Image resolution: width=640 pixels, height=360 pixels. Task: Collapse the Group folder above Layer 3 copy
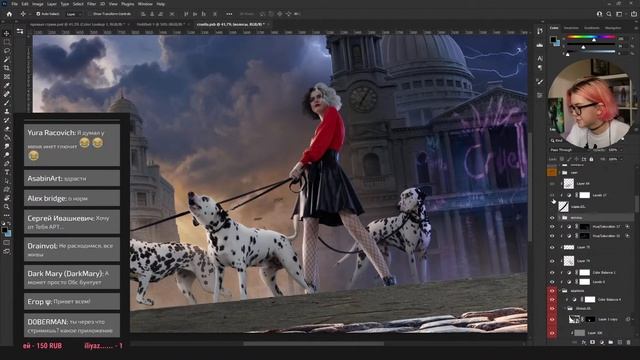[566, 309]
